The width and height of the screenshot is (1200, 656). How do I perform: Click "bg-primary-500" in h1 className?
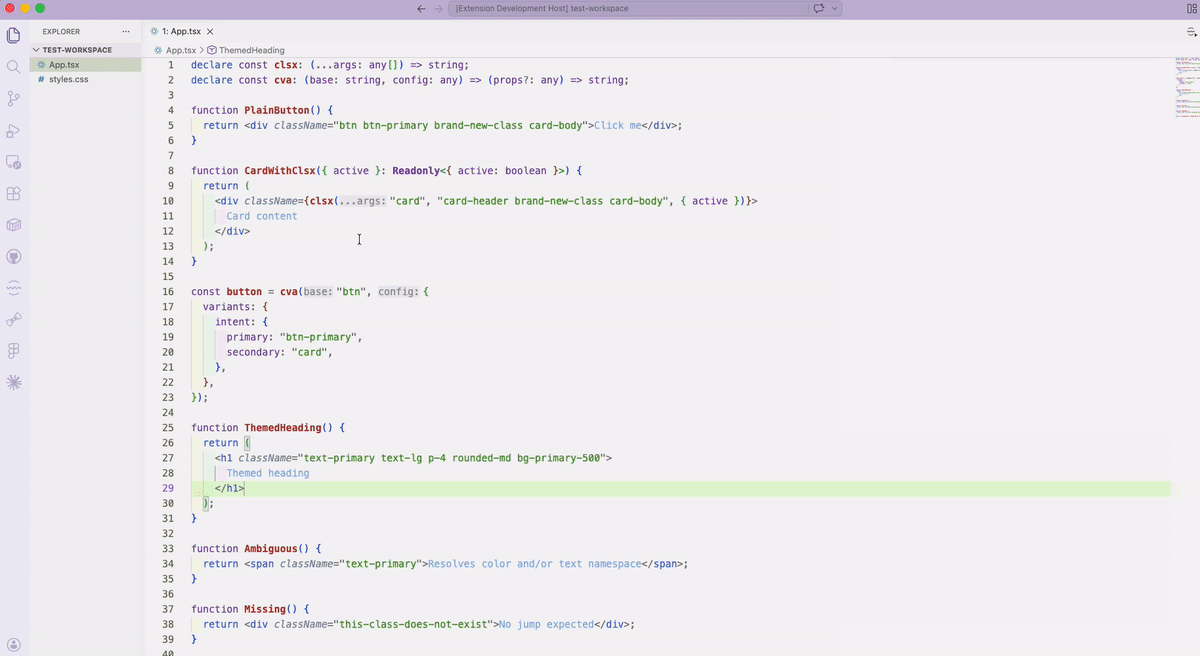point(559,458)
